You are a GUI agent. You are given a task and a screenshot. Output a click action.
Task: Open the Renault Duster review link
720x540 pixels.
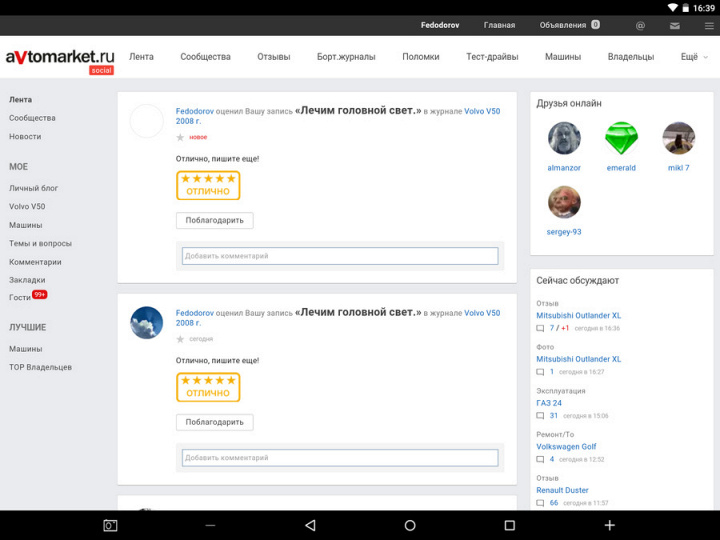click(x=562, y=490)
